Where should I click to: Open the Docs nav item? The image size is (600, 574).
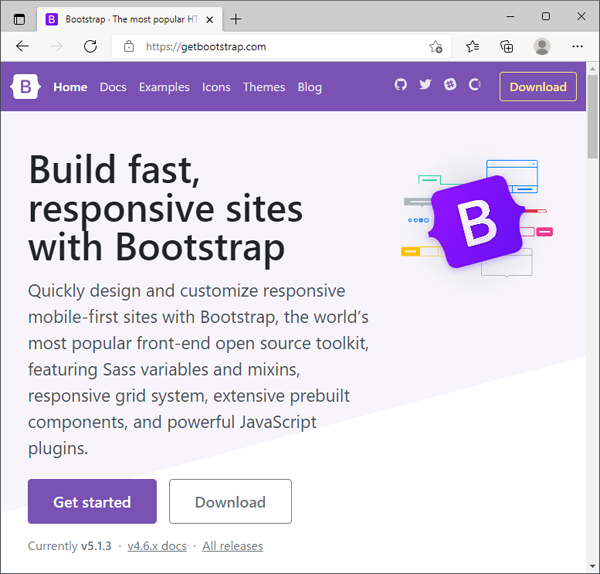click(x=113, y=87)
